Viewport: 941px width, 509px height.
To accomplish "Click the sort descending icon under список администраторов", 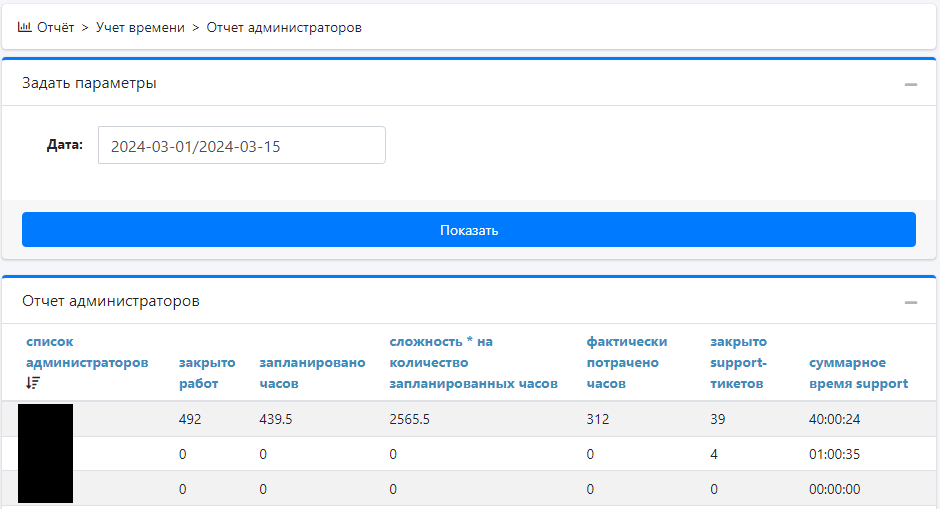I will [33, 382].
